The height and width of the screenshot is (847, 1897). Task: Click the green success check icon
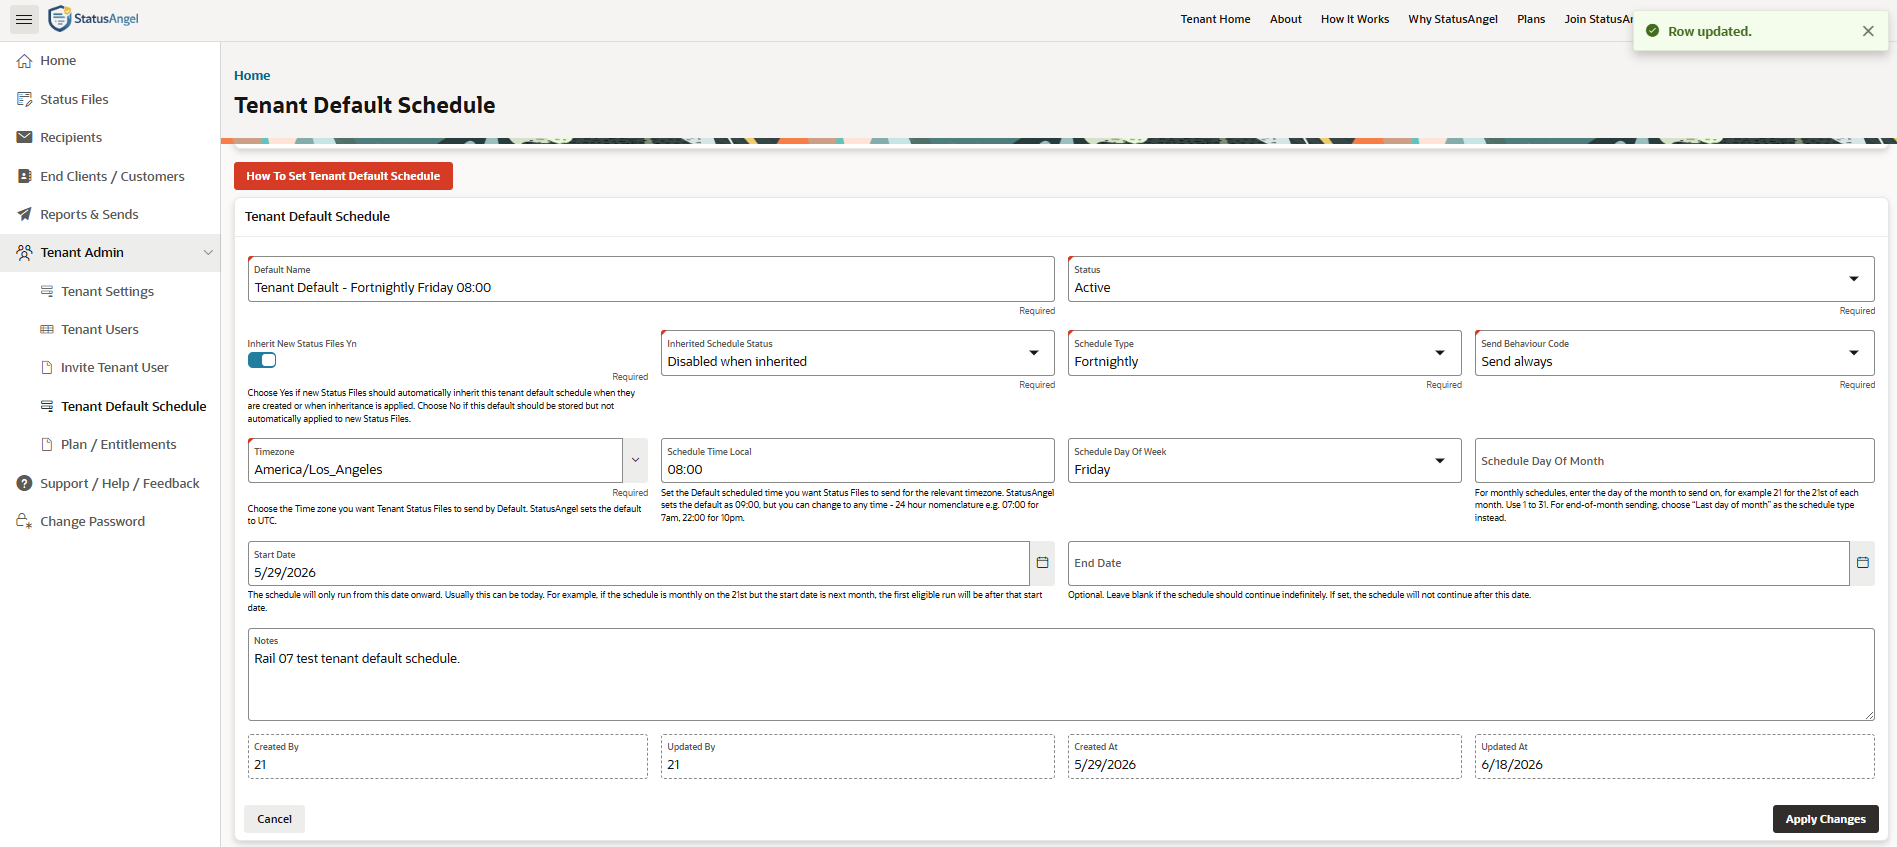click(x=1653, y=31)
